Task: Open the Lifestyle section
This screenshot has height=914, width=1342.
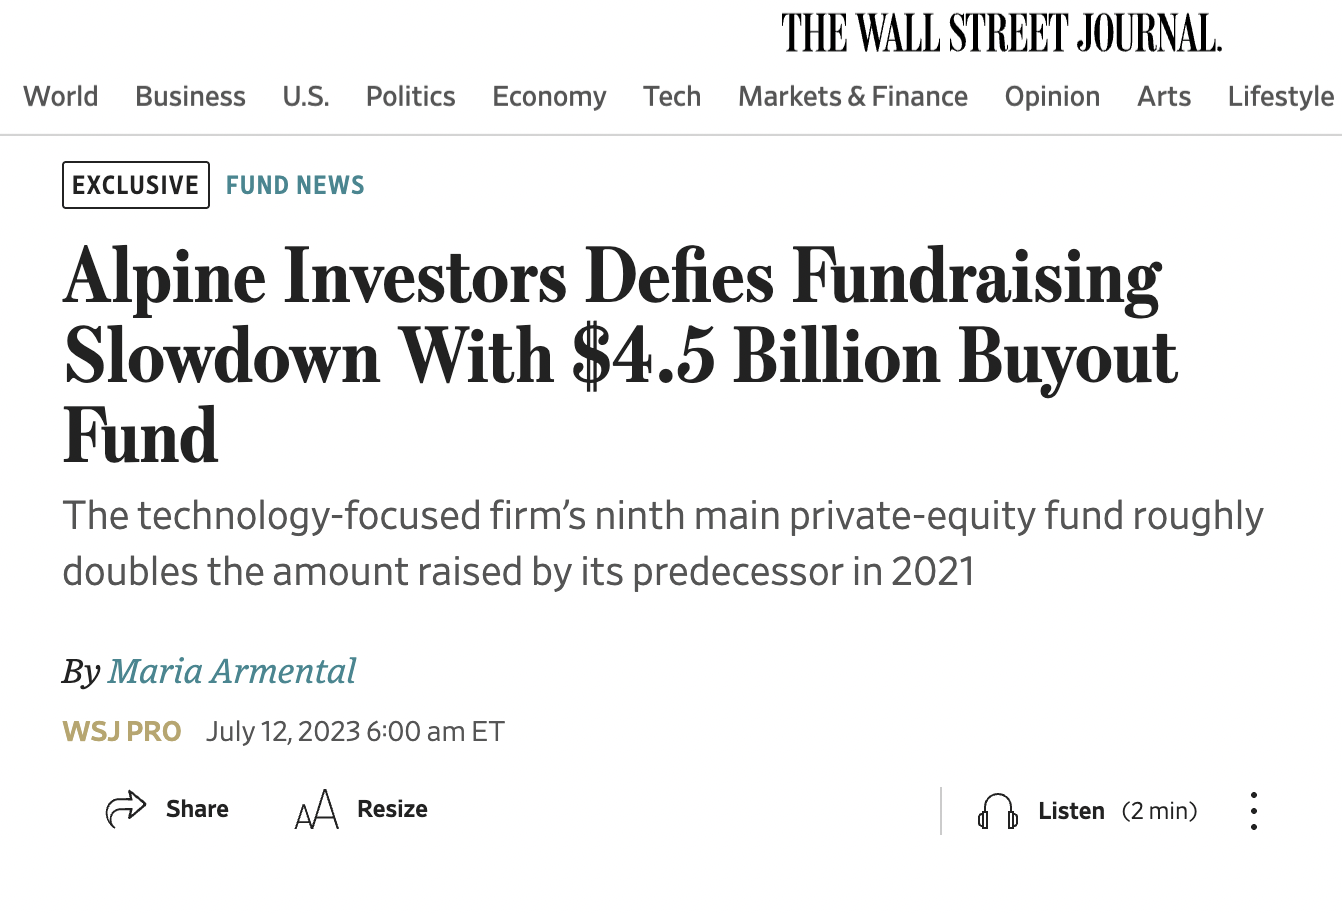Action: click(1280, 97)
